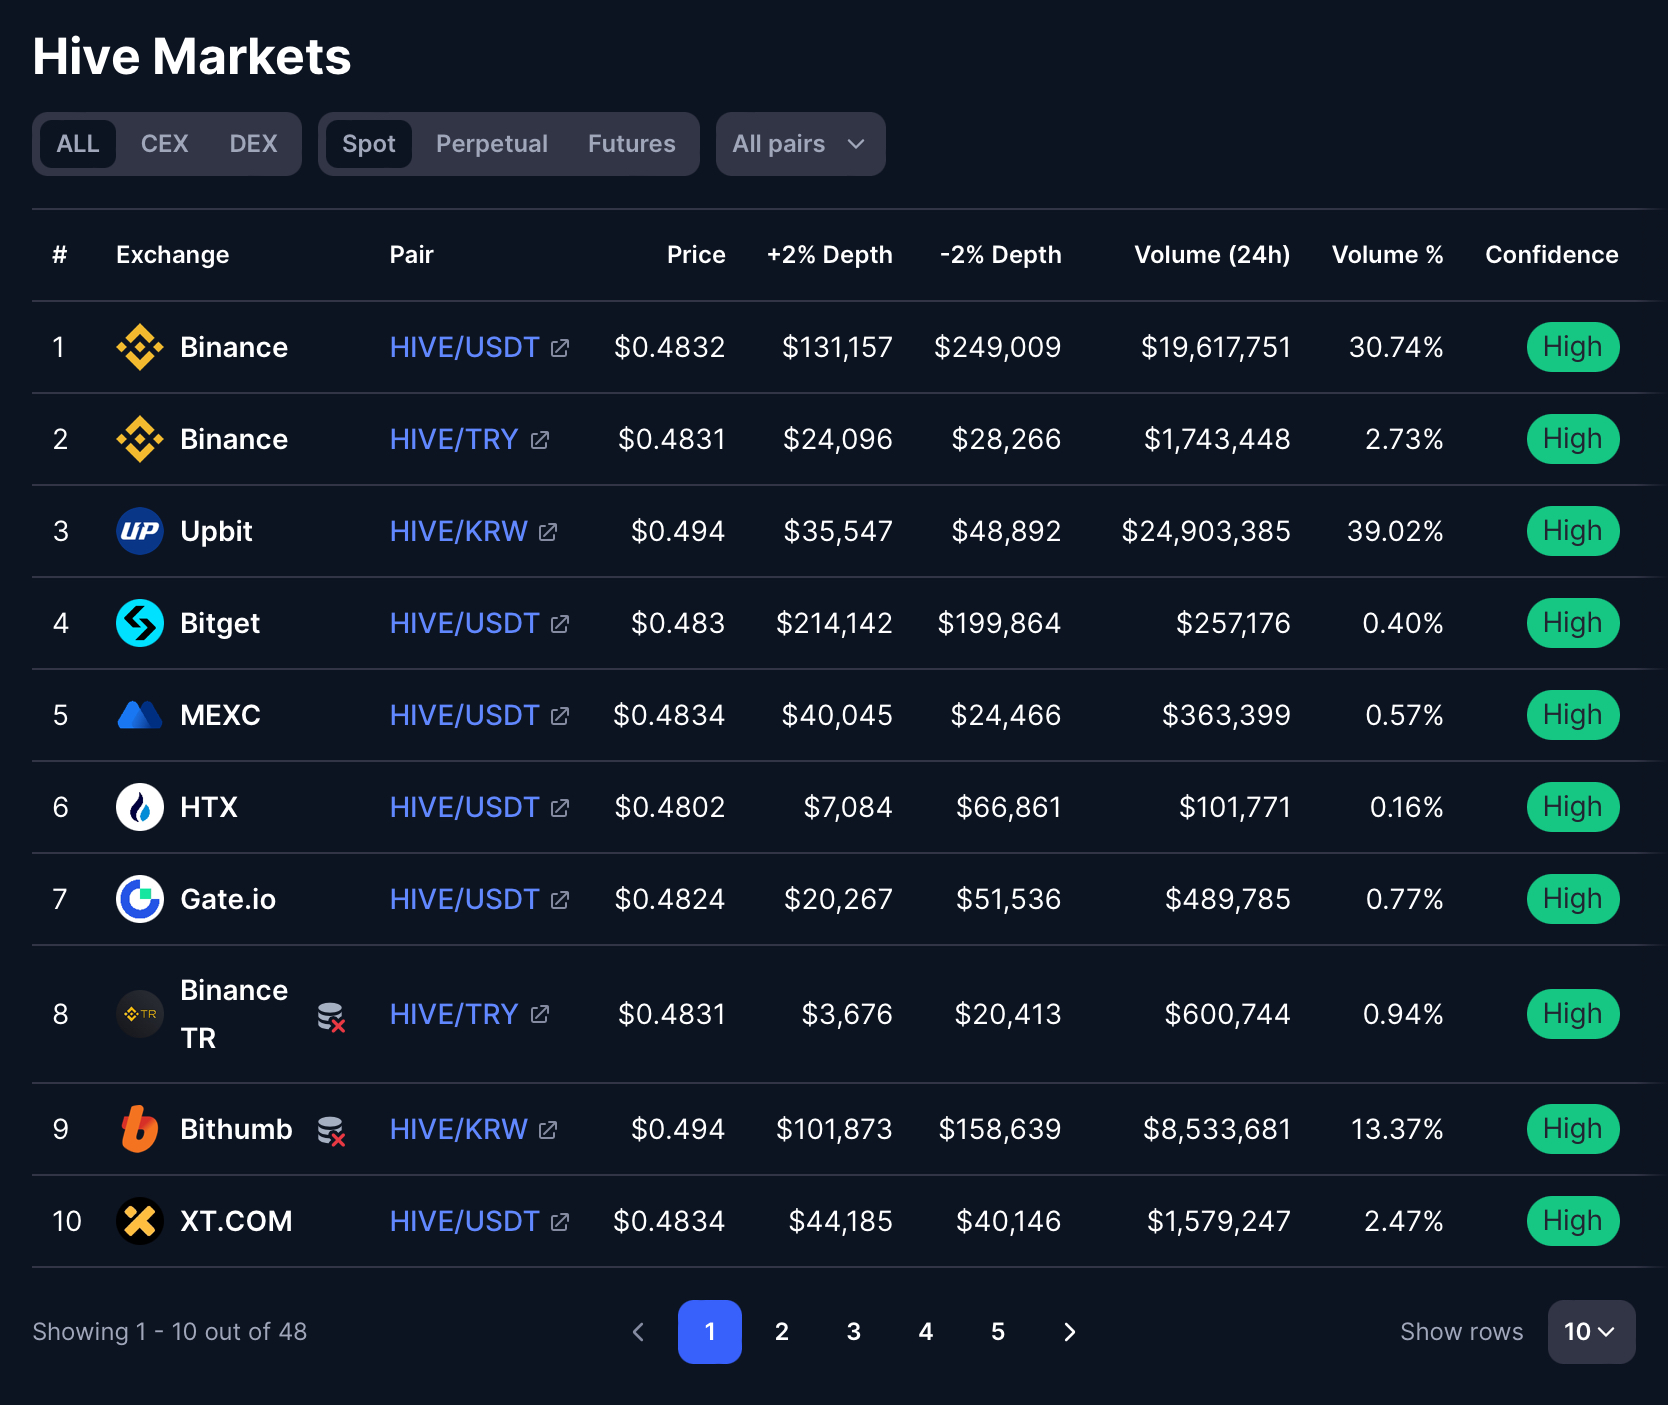The width and height of the screenshot is (1668, 1405).
Task: Click the Gate.io logo icon
Action: point(140,899)
